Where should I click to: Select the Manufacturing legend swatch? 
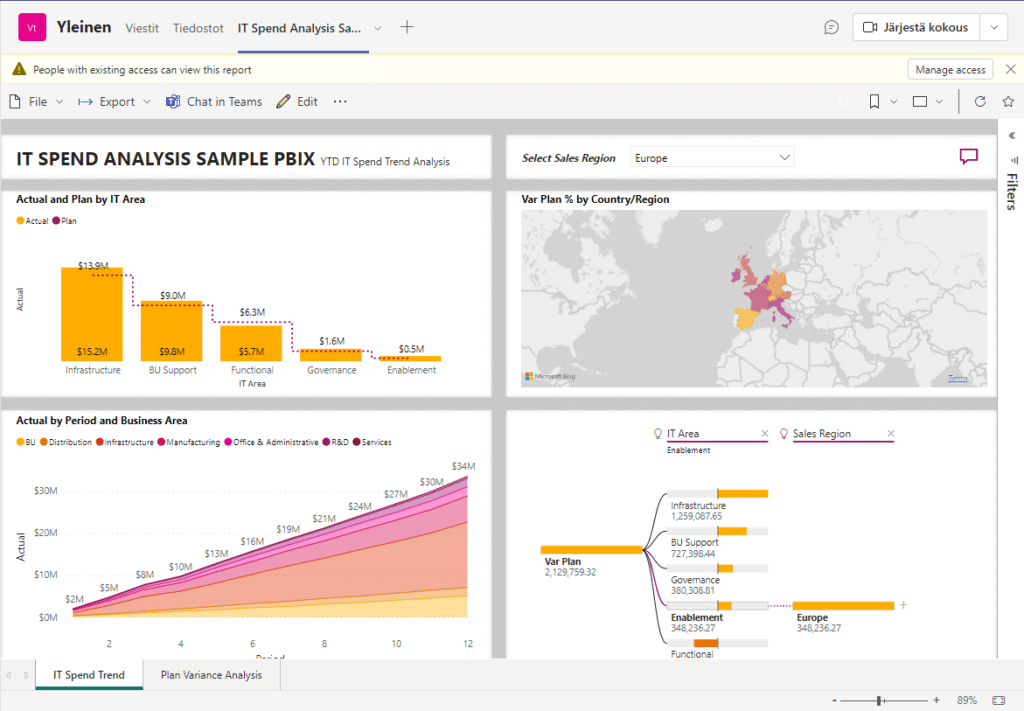[x=161, y=442]
